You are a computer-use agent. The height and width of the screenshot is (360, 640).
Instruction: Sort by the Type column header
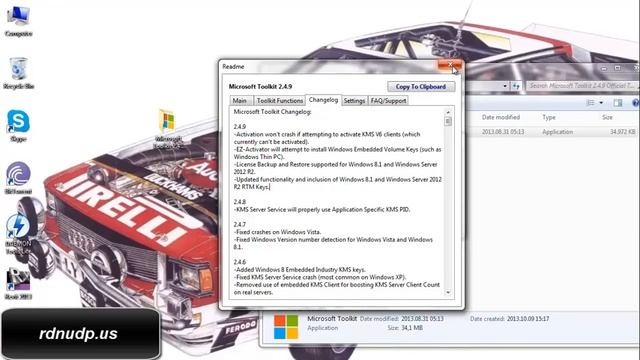click(x=549, y=117)
